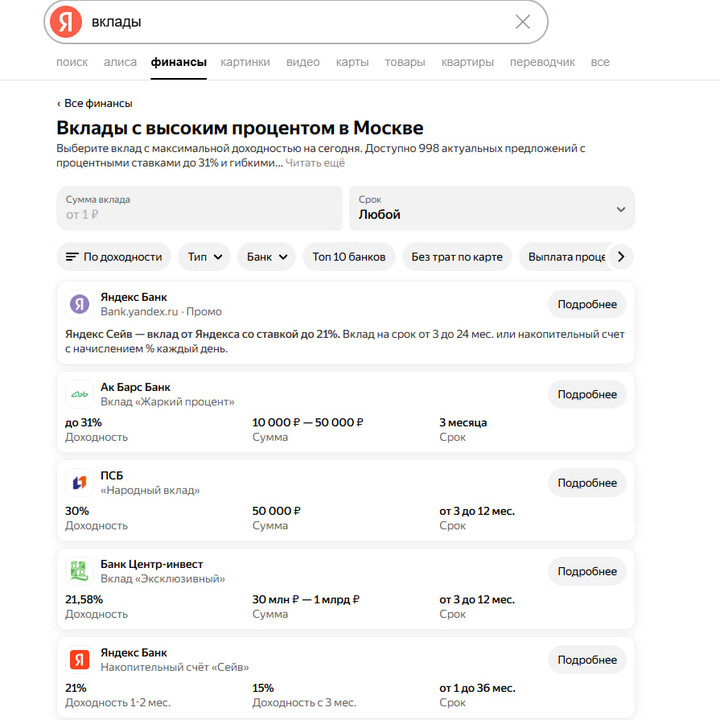Image resolution: width=720 pixels, height=720 pixels.
Task: Click Вклад «Жаркий процент» subtitle
Action: 168,402
